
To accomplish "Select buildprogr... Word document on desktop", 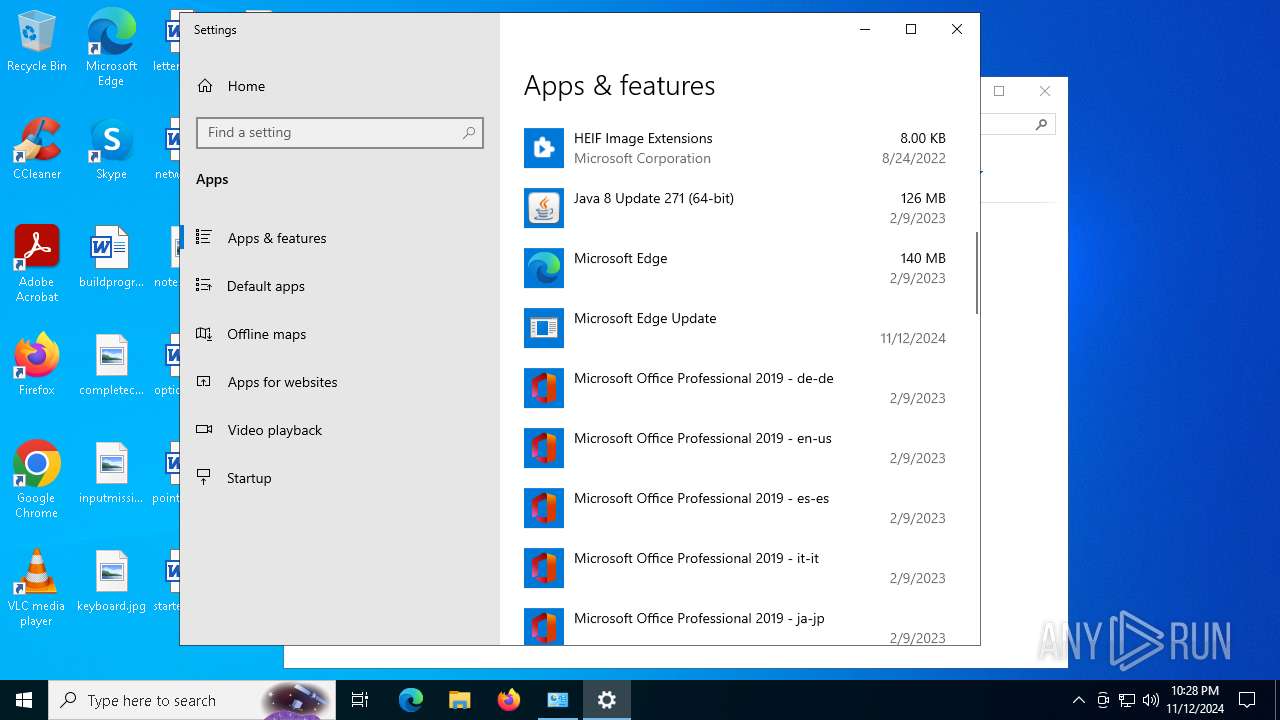I will click(111, 256).
